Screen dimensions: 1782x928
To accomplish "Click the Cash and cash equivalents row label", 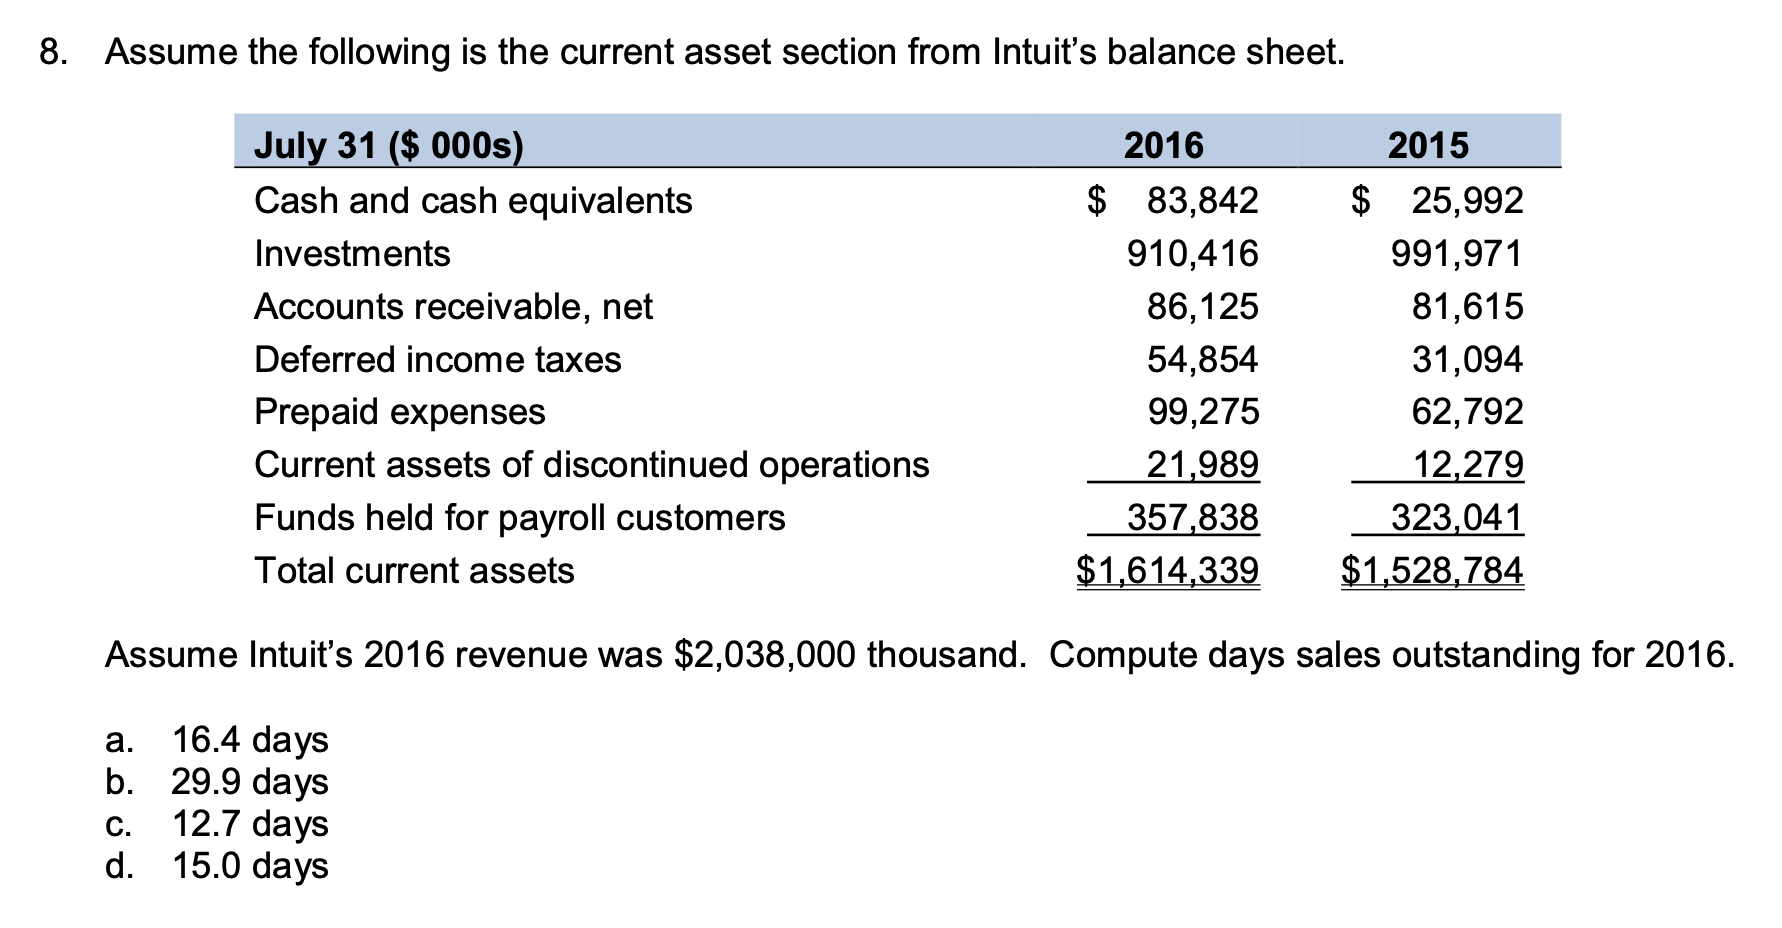I will pyautogui.click(x=473, y=201).
